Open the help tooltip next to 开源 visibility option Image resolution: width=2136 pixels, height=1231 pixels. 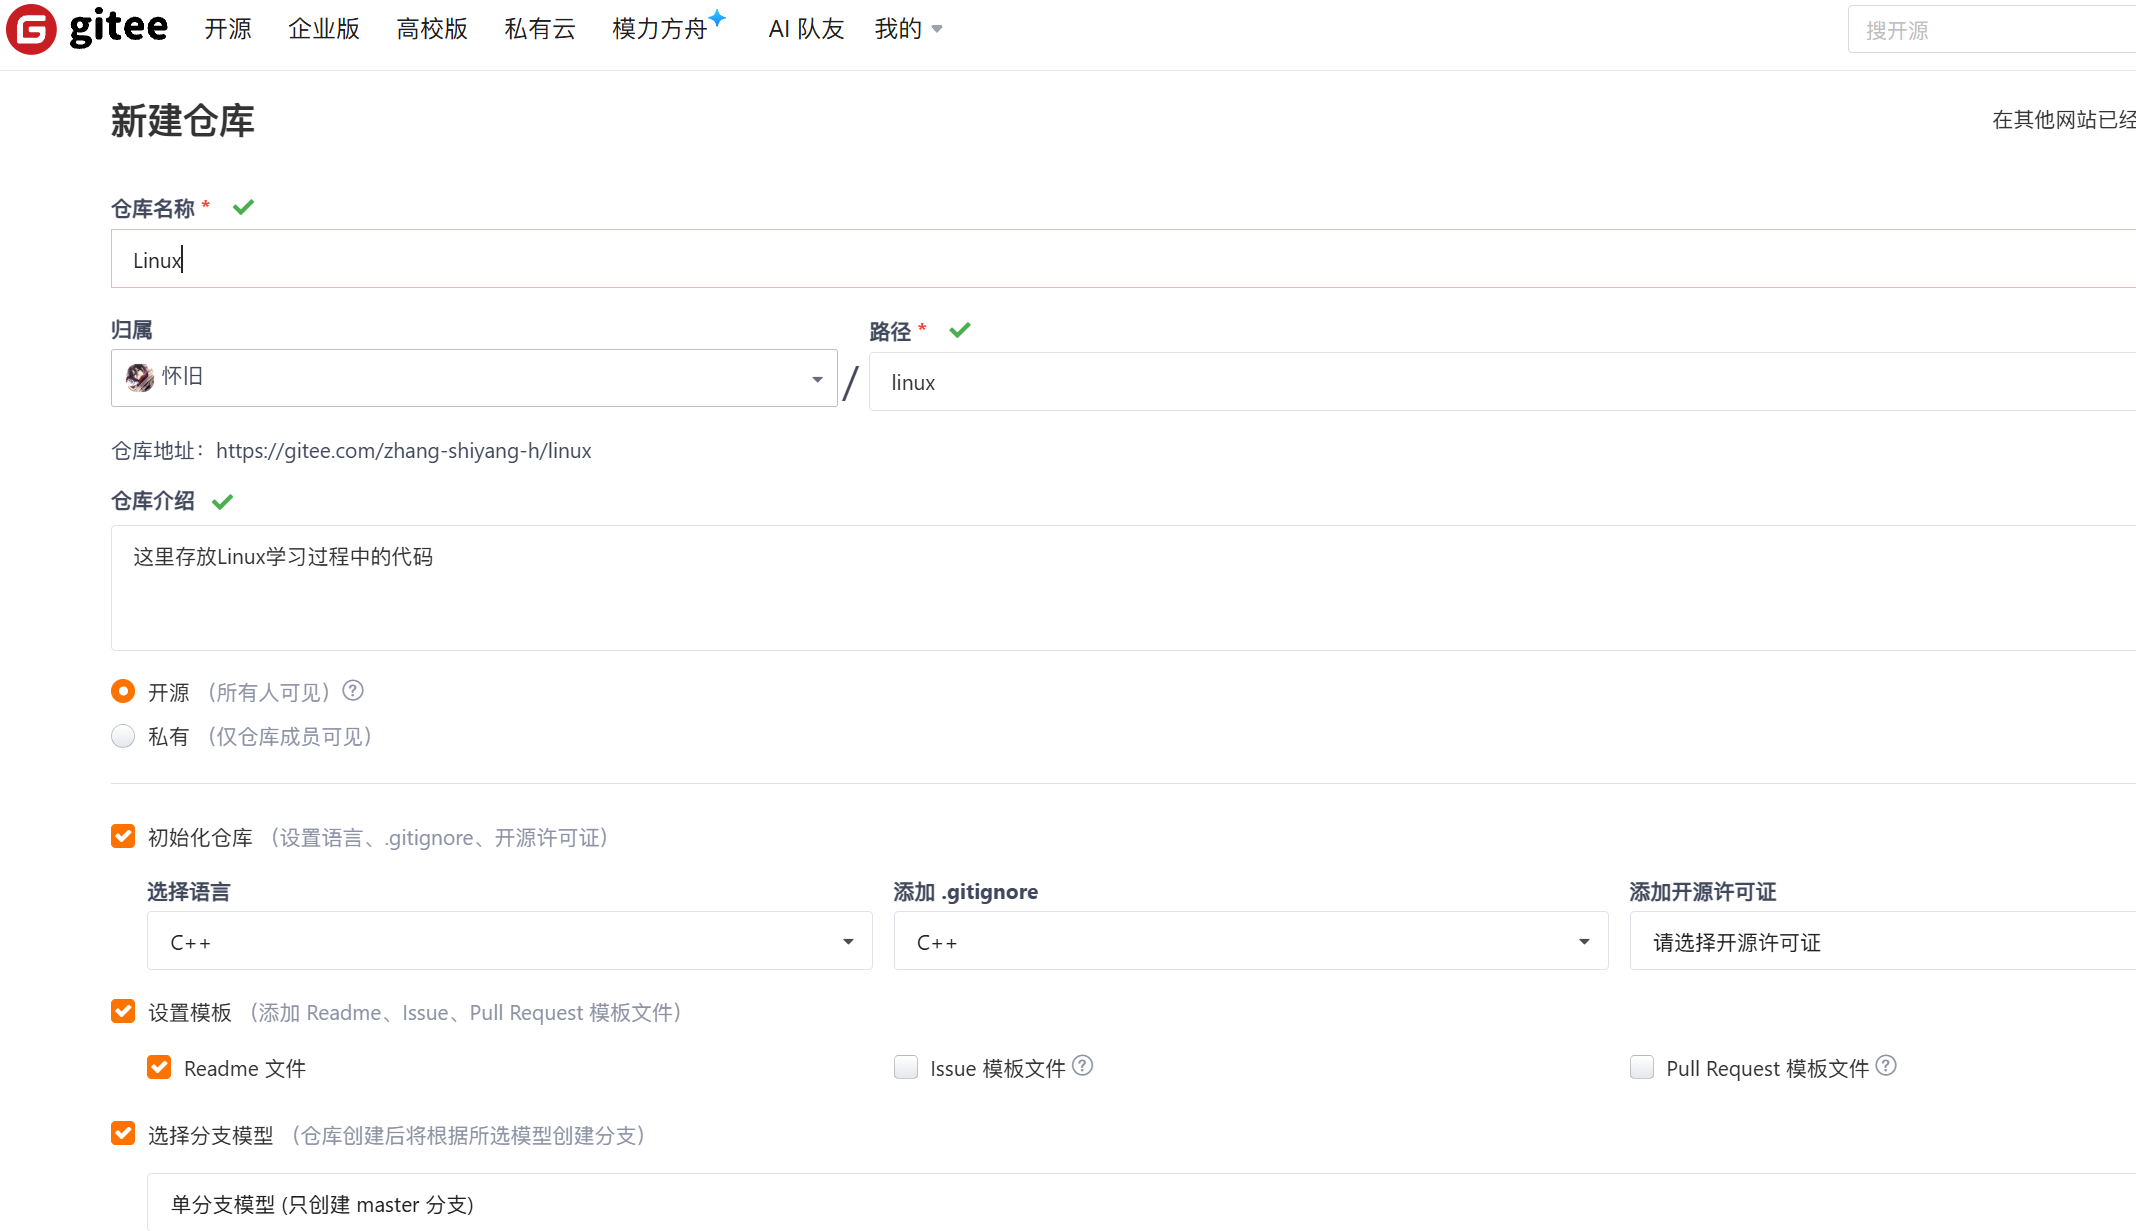pos(352,690)
